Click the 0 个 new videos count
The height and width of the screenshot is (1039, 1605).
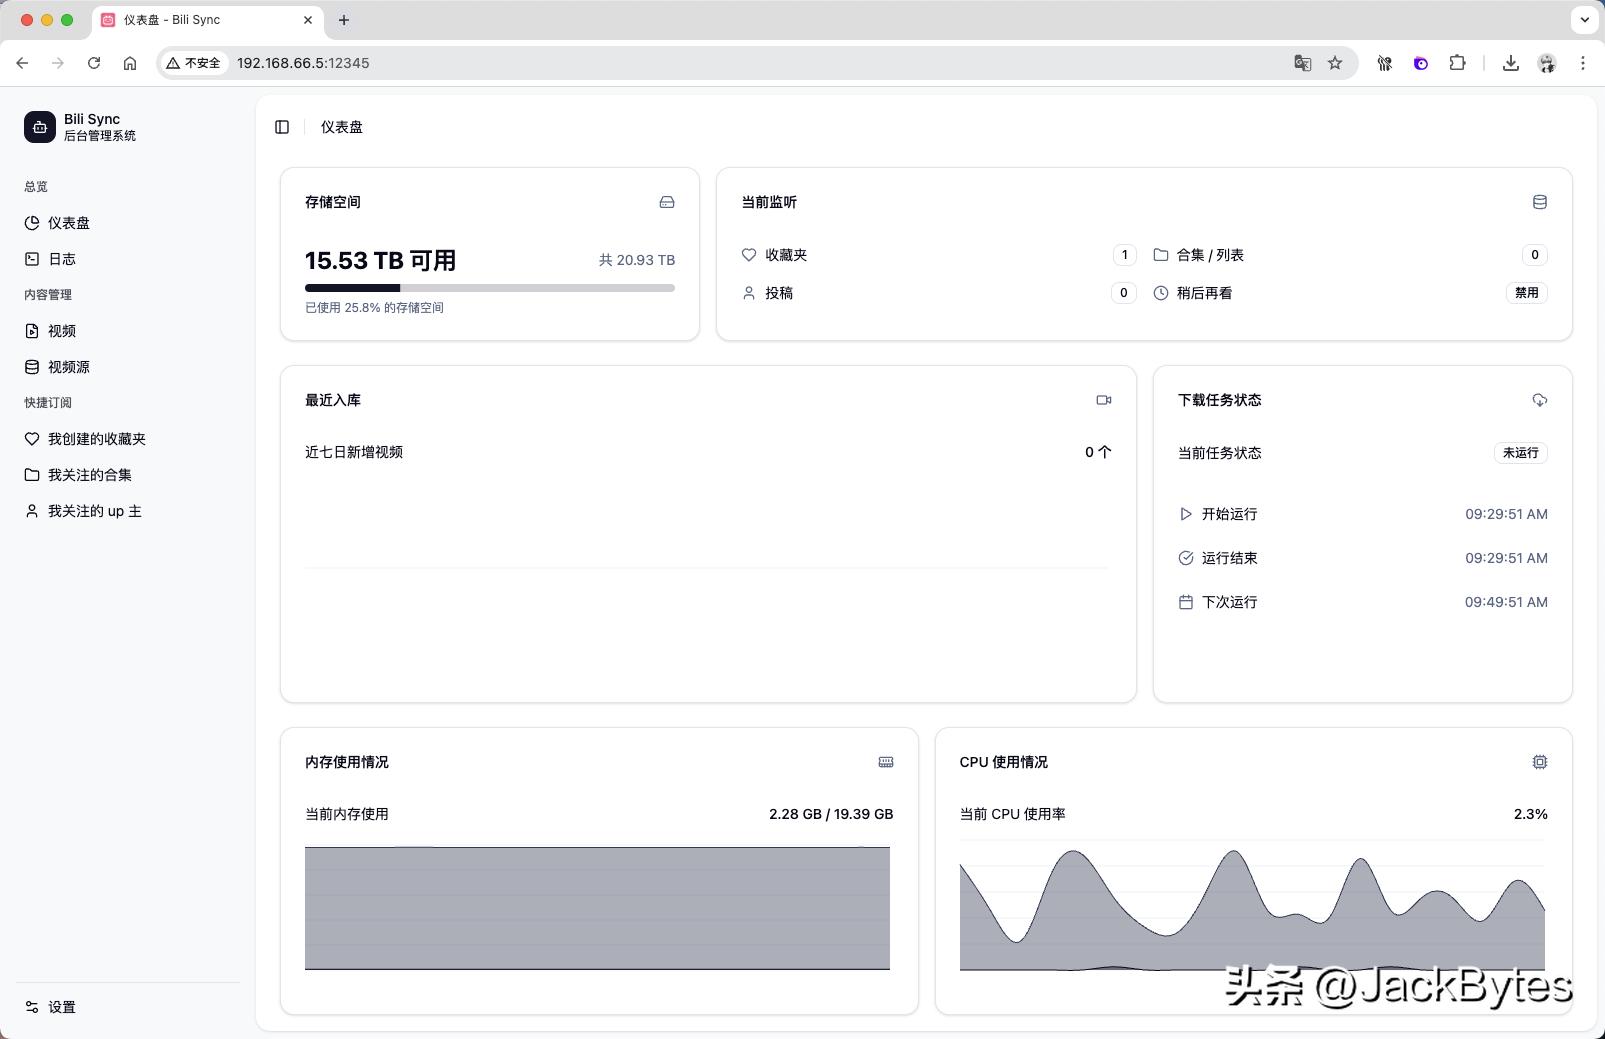tap(1098, 452)
